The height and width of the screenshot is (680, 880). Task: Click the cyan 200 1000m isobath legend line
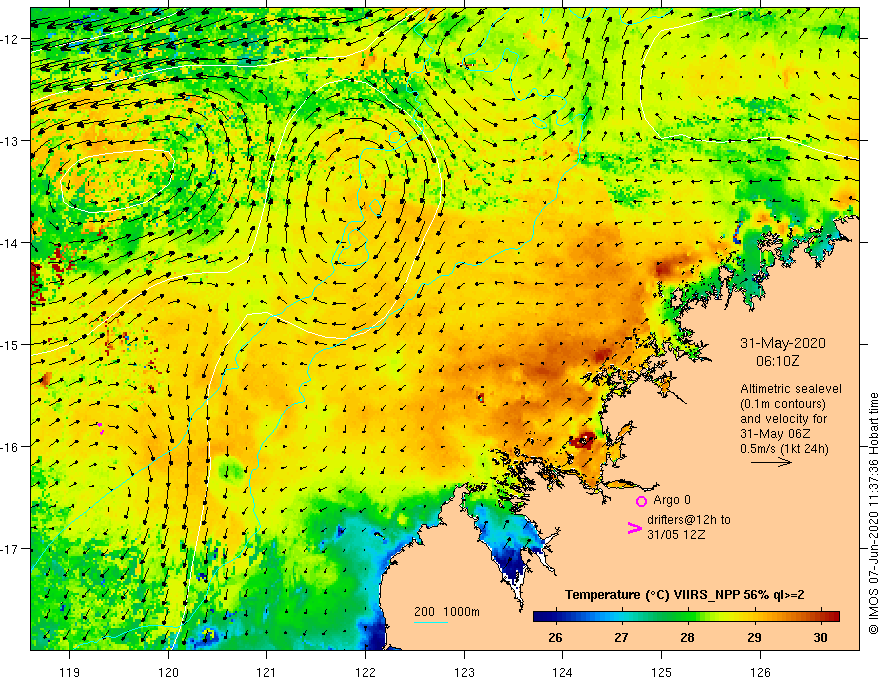click(430, 622)
